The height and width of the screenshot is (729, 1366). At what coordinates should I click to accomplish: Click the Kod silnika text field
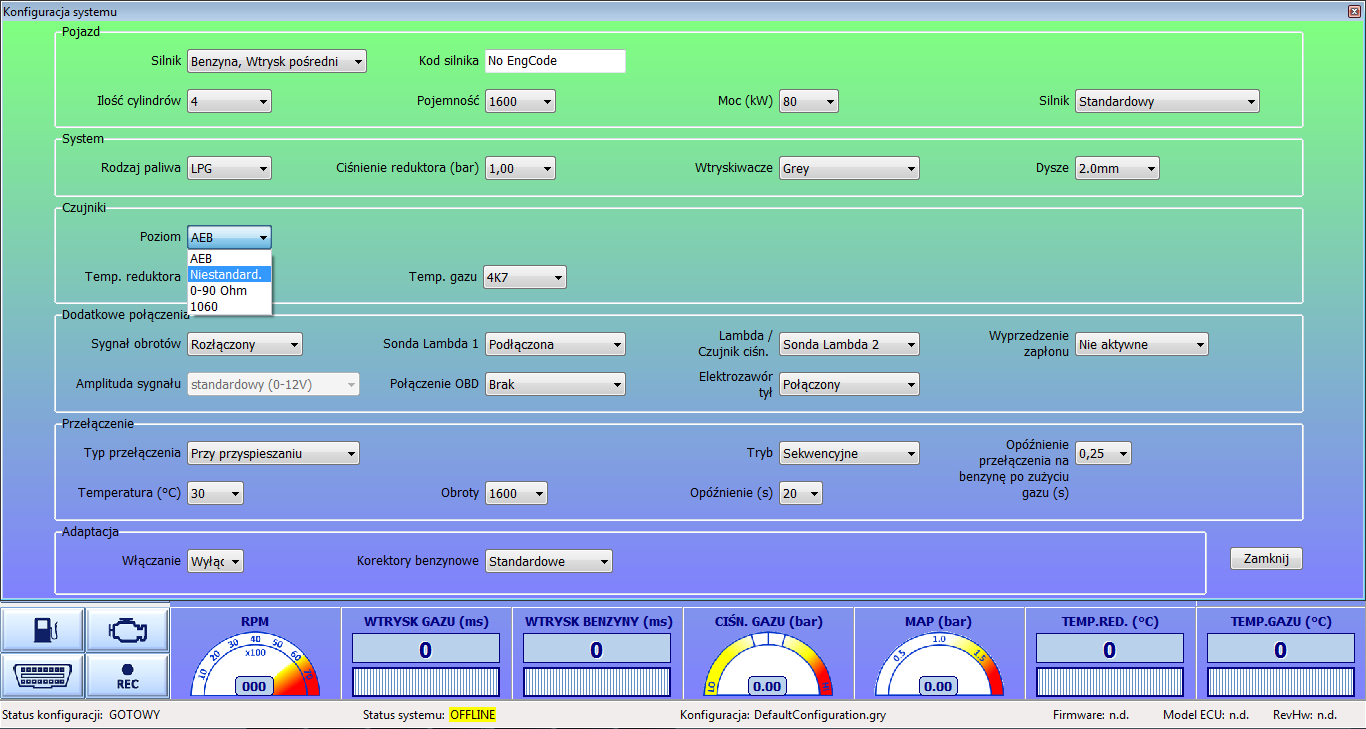click(x=555, y=61)
